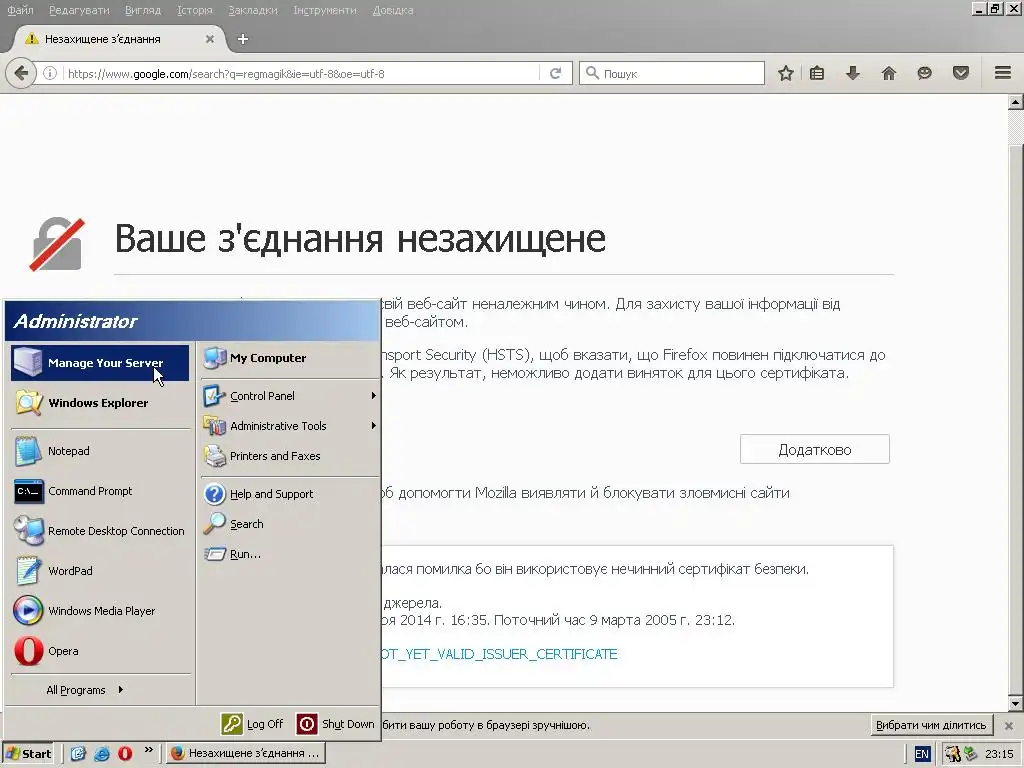Screen dimensions: 1024x768
Task: Click the URL address field
Action: pos(300,73)
